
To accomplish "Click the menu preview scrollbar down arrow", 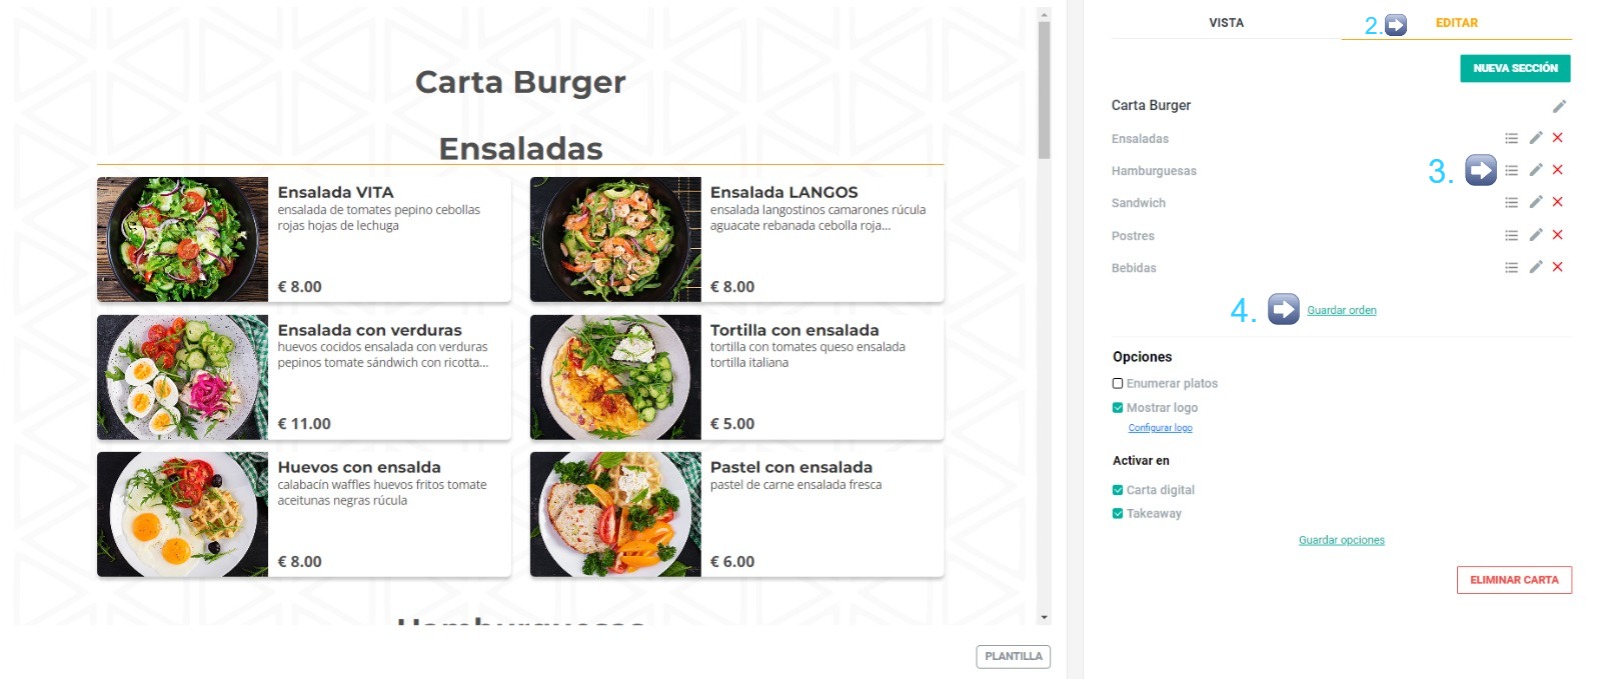I will tap(1044, 618).
